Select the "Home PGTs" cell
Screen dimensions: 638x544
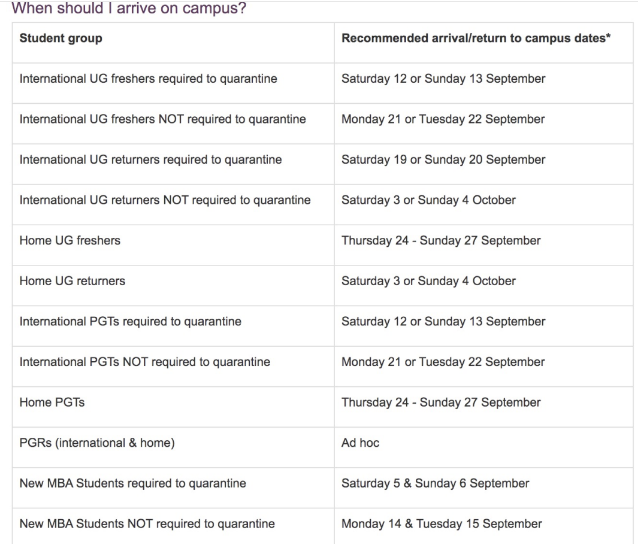click(48, 402)
